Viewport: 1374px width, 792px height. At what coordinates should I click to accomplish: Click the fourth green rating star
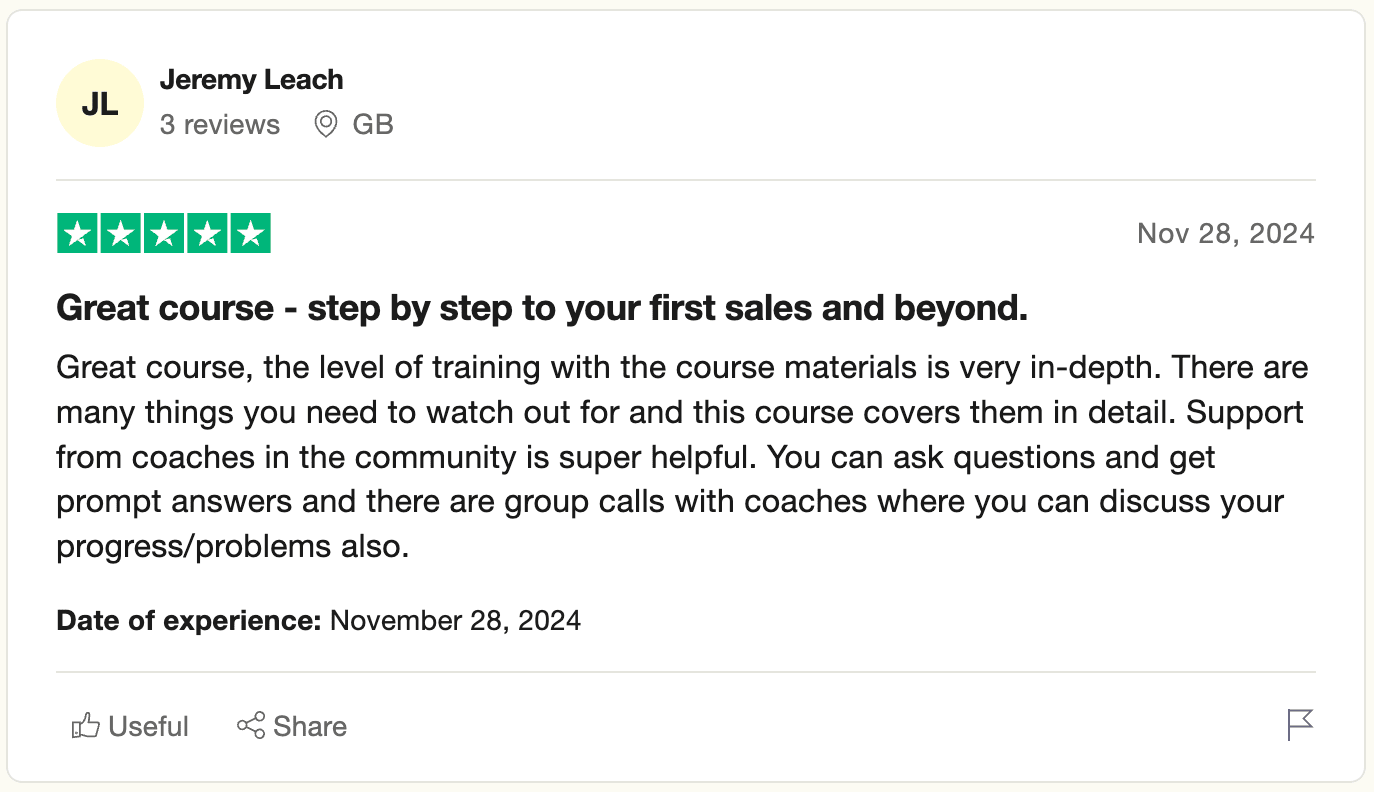(x=207, y=234)
